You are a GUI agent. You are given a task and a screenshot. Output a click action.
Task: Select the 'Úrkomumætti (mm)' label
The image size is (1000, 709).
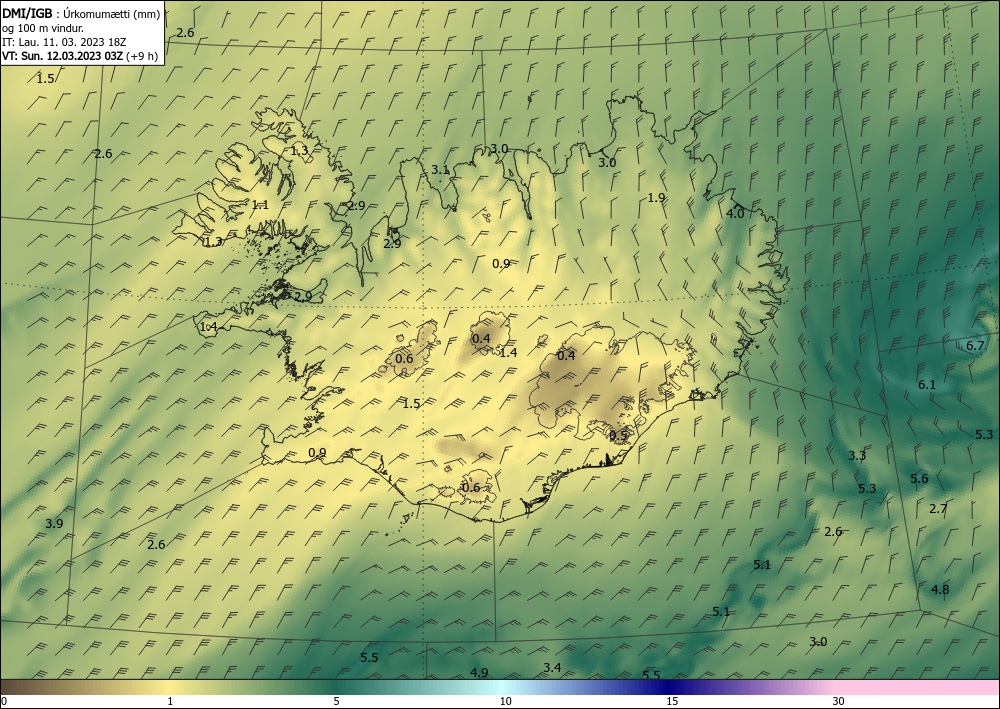pos(112,15)
